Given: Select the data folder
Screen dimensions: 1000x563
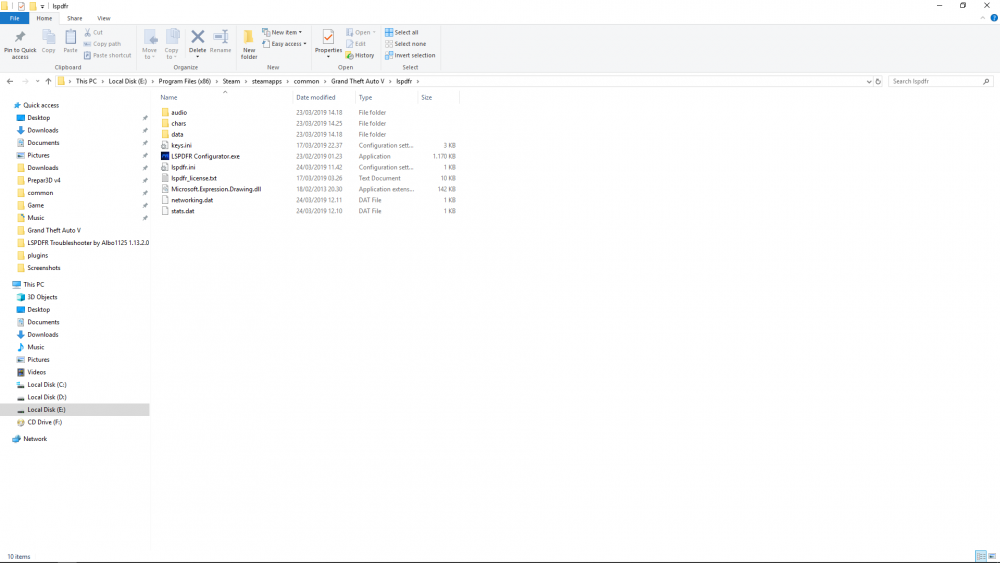Looking at the screenshot, I should coord(177,134).
